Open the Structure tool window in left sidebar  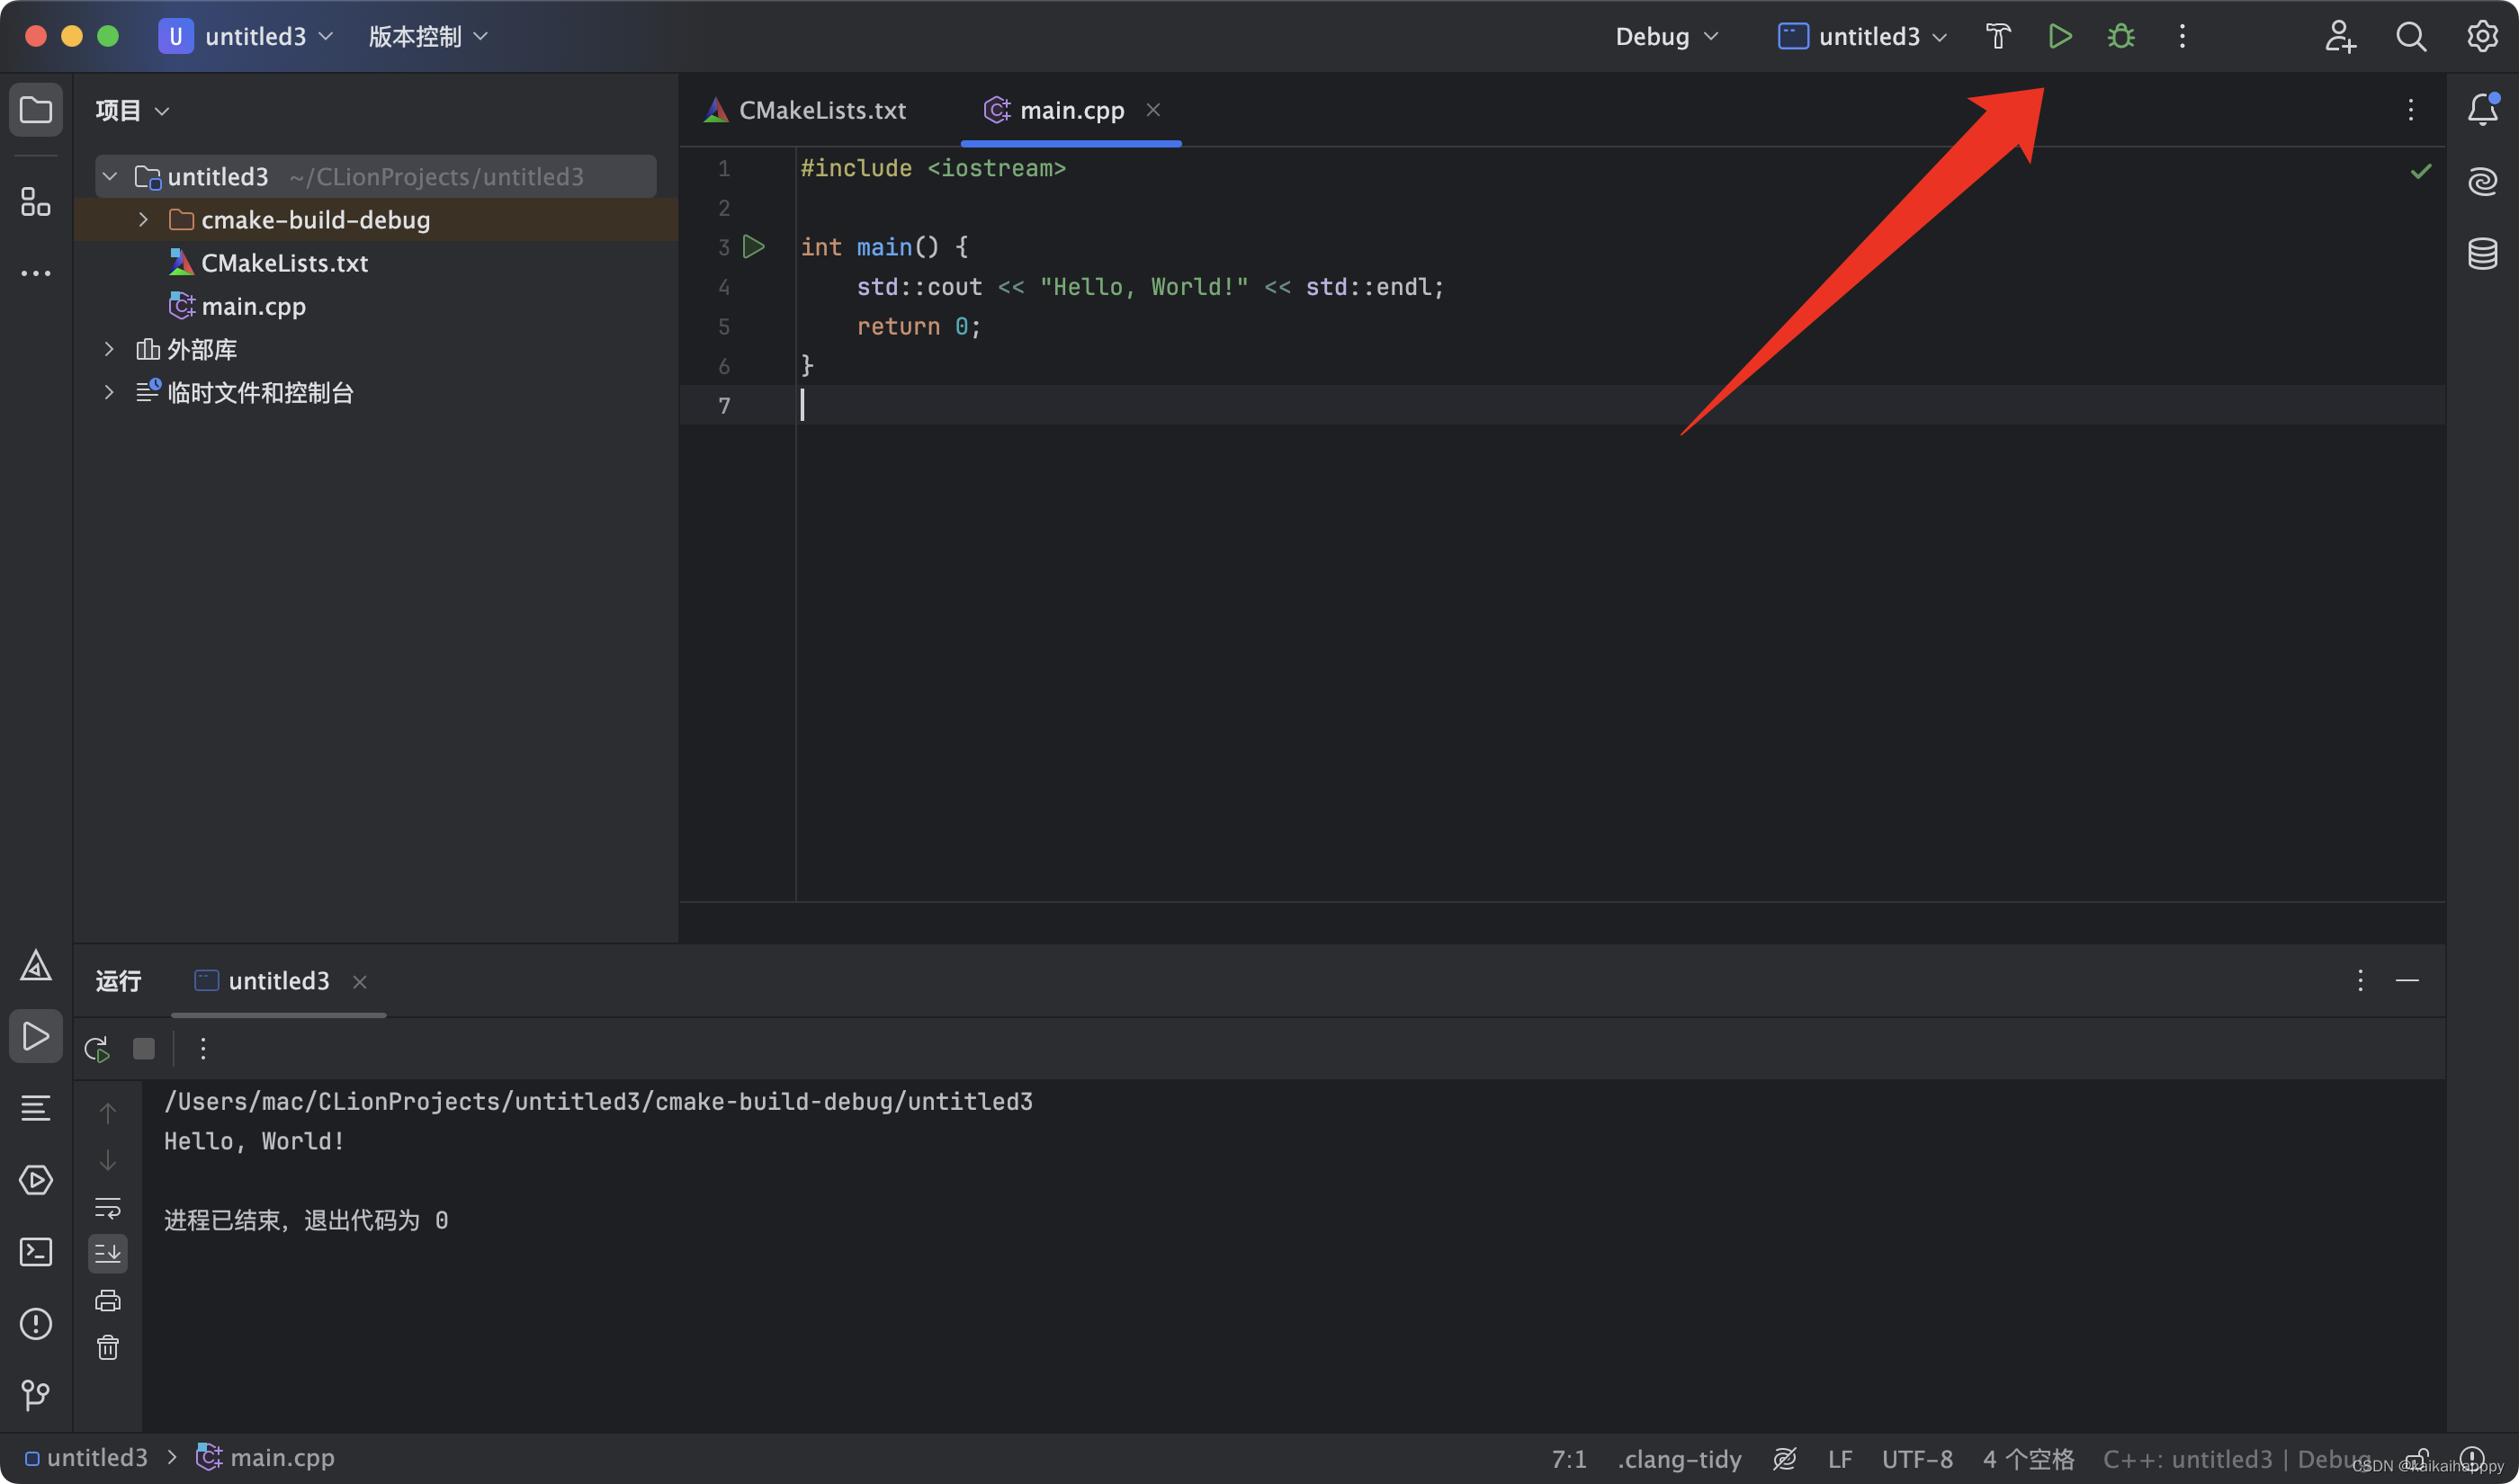36,202
